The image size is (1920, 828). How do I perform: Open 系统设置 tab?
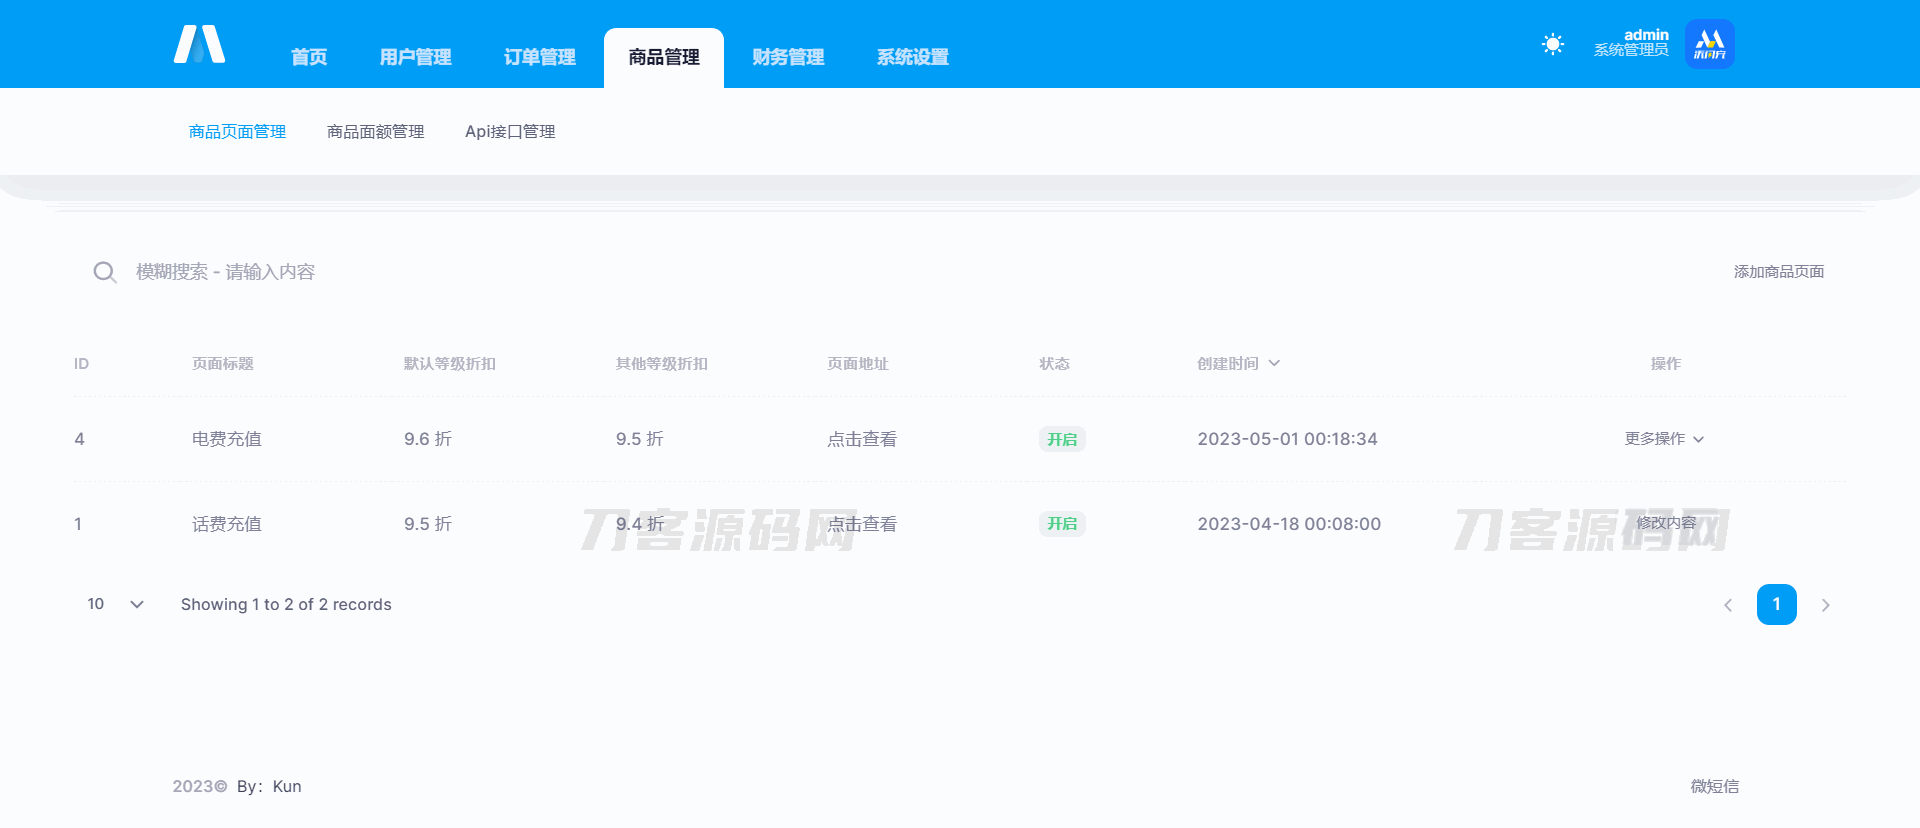pos(912,57)
